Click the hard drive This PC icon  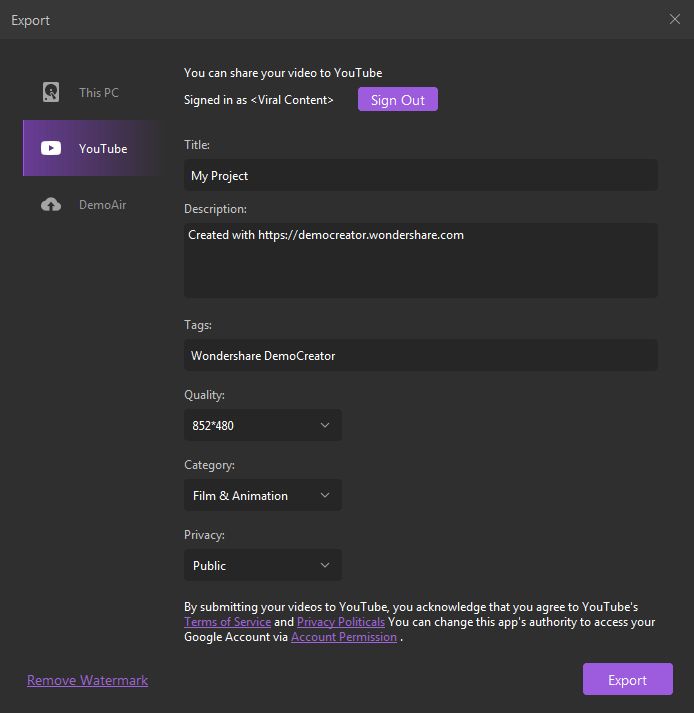click(51, 92)
